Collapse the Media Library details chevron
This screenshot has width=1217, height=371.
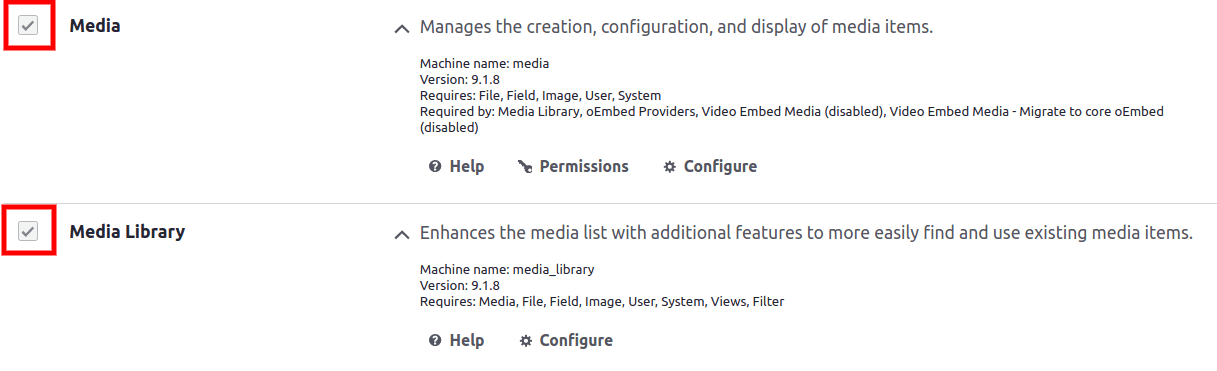click(x=402, y=235)
